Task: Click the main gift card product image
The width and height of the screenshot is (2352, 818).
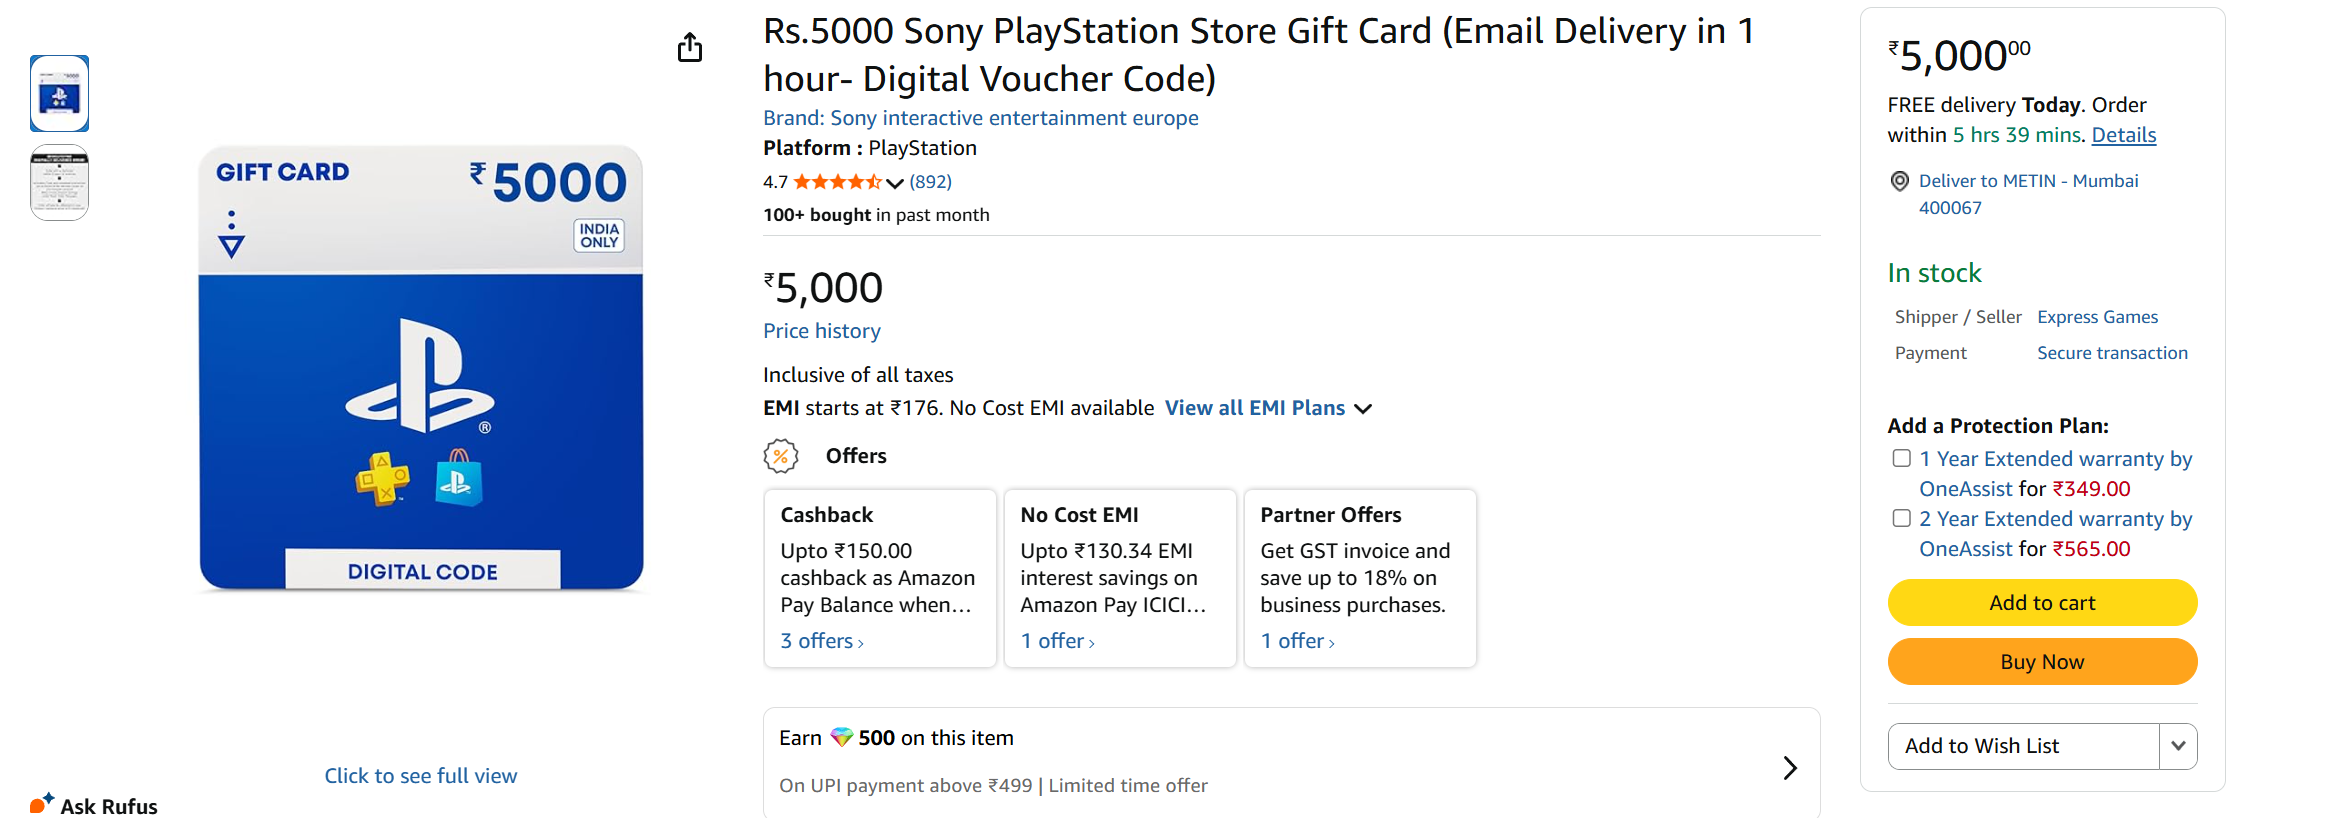Action: pos(421,368)
